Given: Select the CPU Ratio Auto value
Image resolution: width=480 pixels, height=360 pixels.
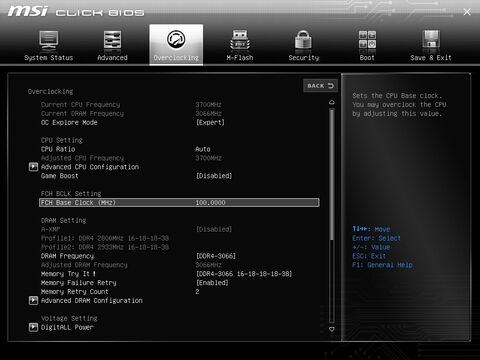Looking at the screenshot, I should pos(203,149).
